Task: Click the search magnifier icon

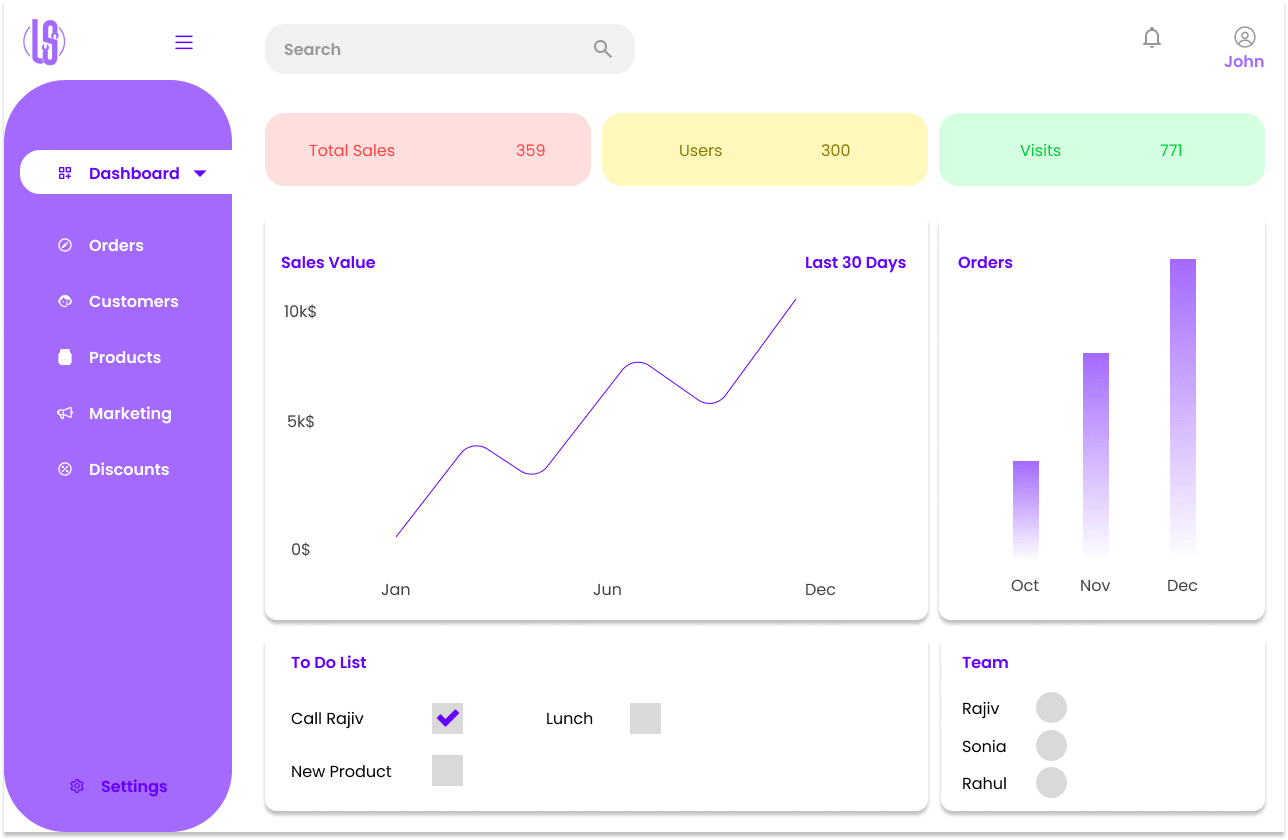Action: (x=602, y=49)
